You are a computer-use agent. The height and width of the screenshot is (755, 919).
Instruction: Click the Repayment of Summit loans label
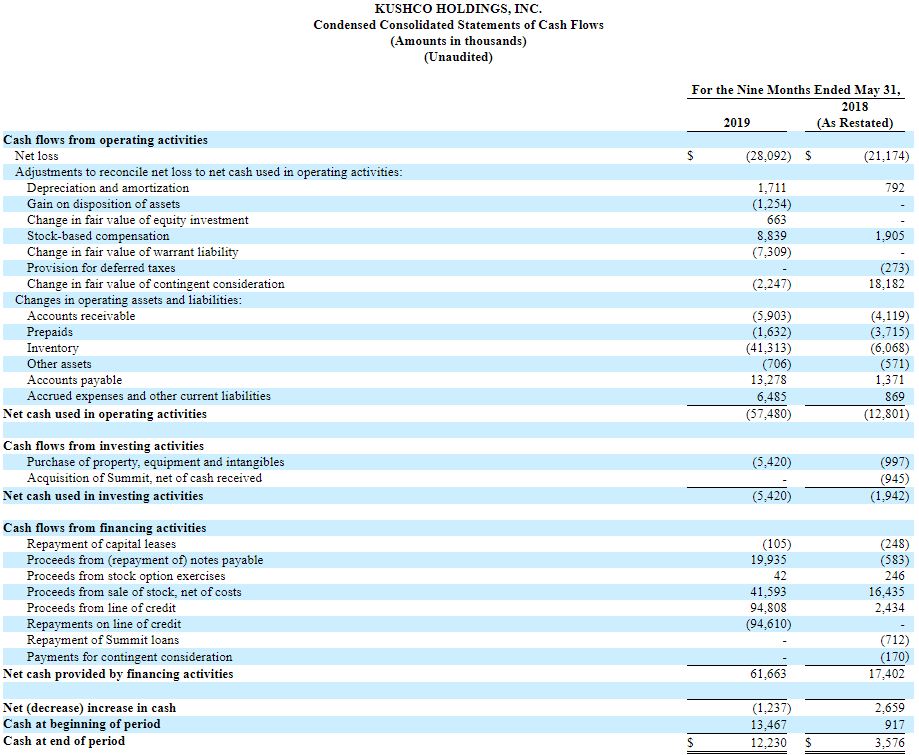click(x=103, y=640)
